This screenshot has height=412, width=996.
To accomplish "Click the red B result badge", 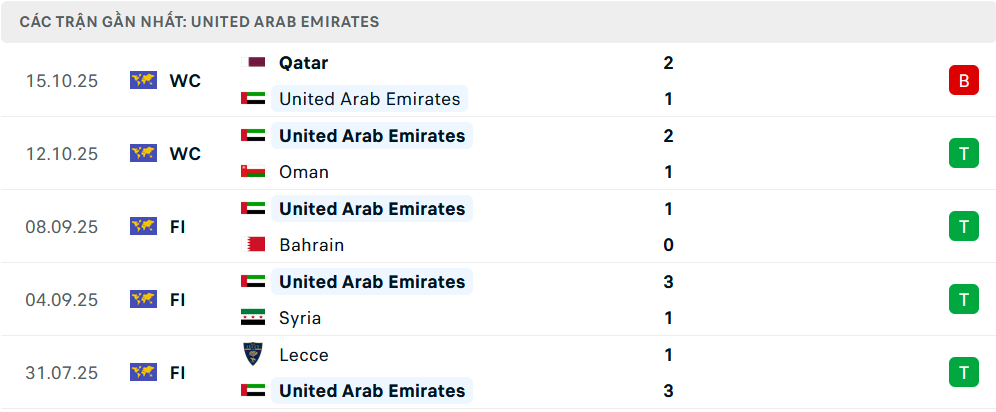I will coord(963,80).
